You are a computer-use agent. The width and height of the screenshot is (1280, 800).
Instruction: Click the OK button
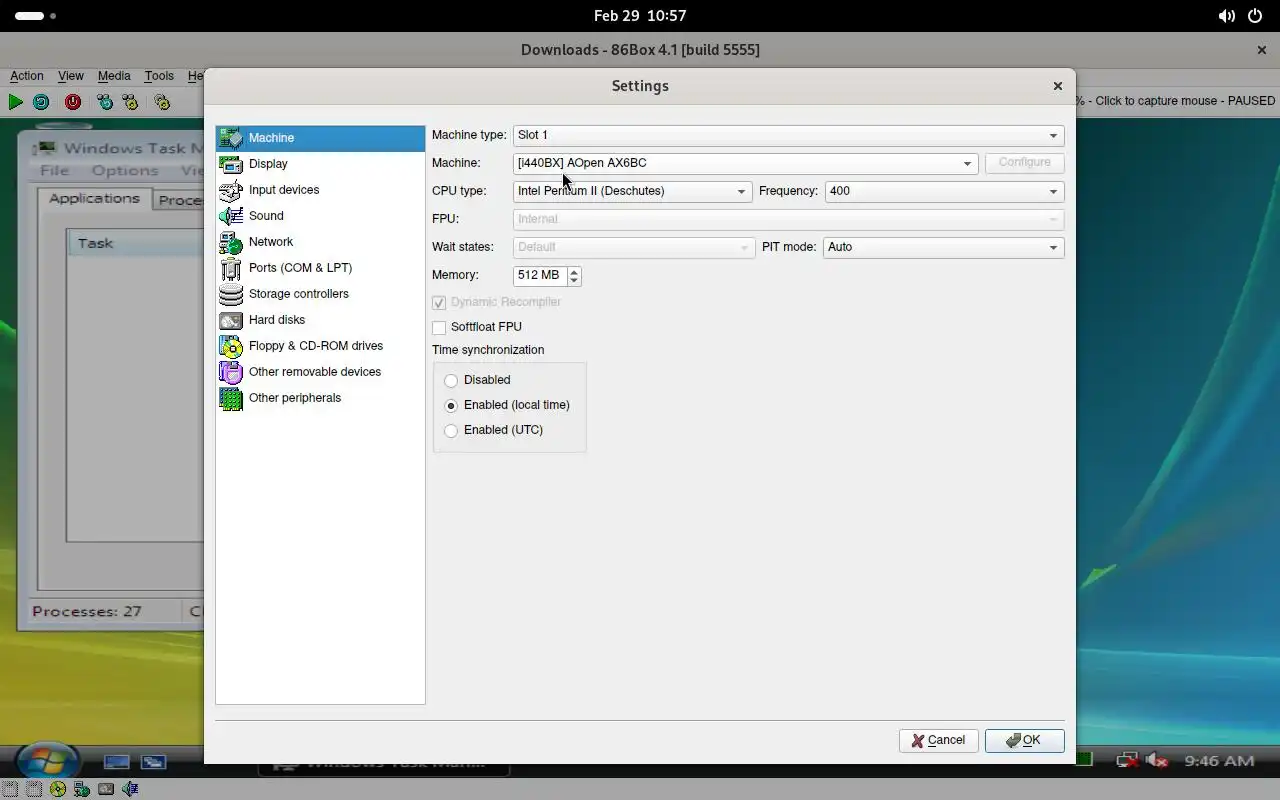click(x=1024, y=741)
